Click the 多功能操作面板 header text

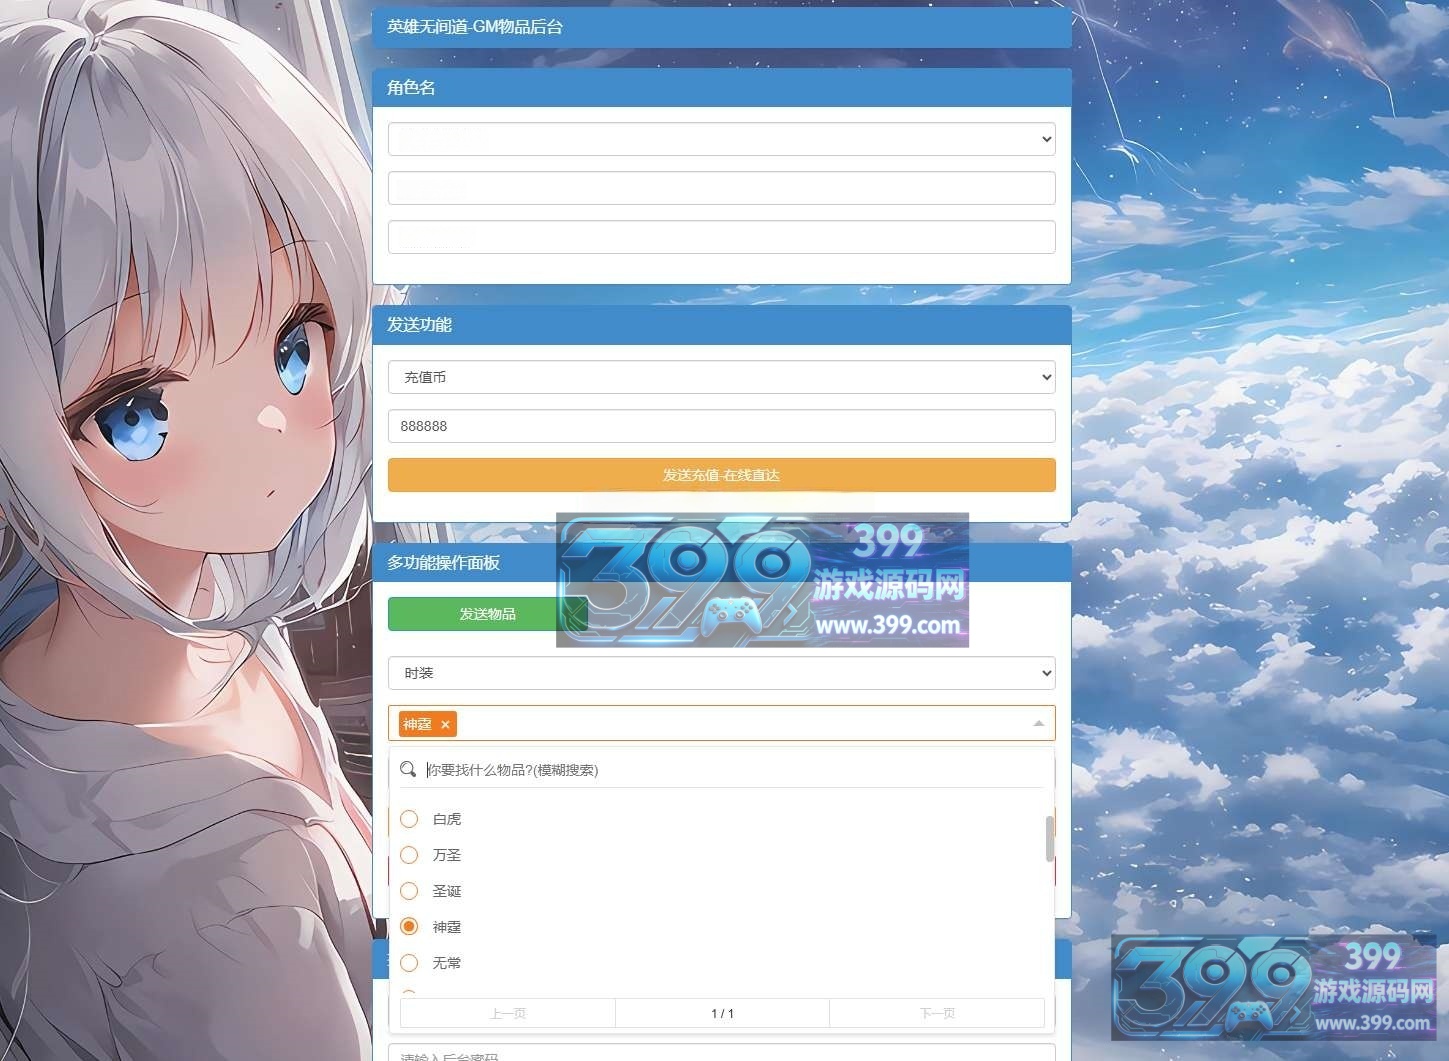(x=443, y=563)
